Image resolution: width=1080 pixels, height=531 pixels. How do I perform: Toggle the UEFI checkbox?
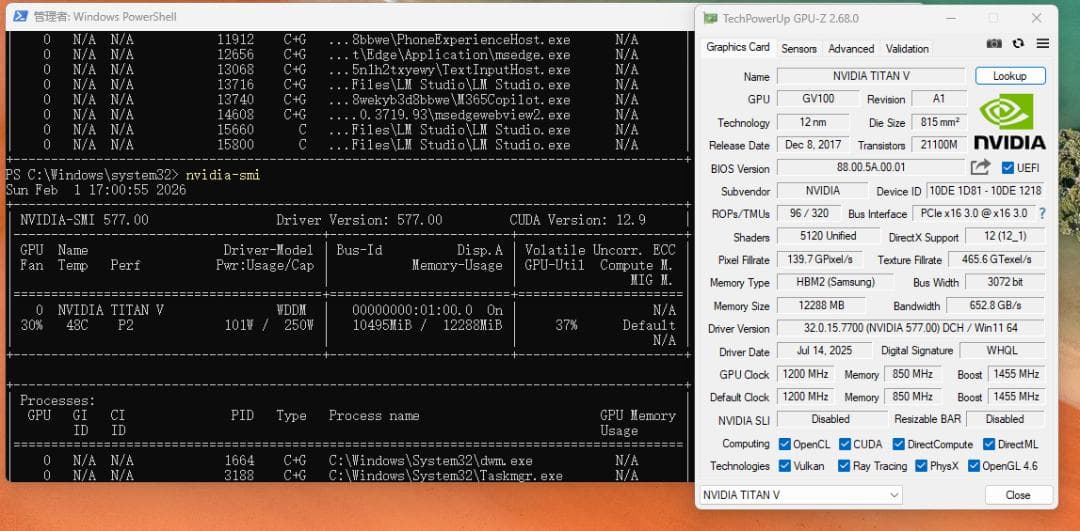1008,168
